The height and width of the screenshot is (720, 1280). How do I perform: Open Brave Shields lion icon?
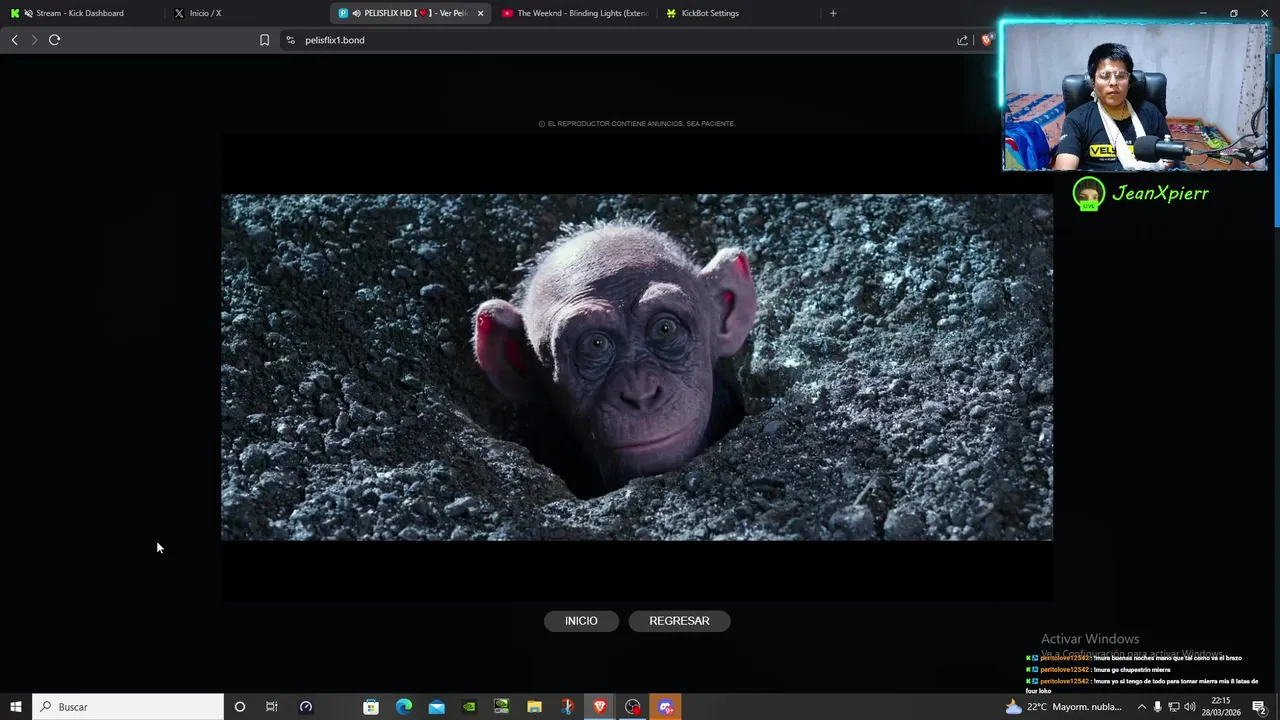[987, 40]
